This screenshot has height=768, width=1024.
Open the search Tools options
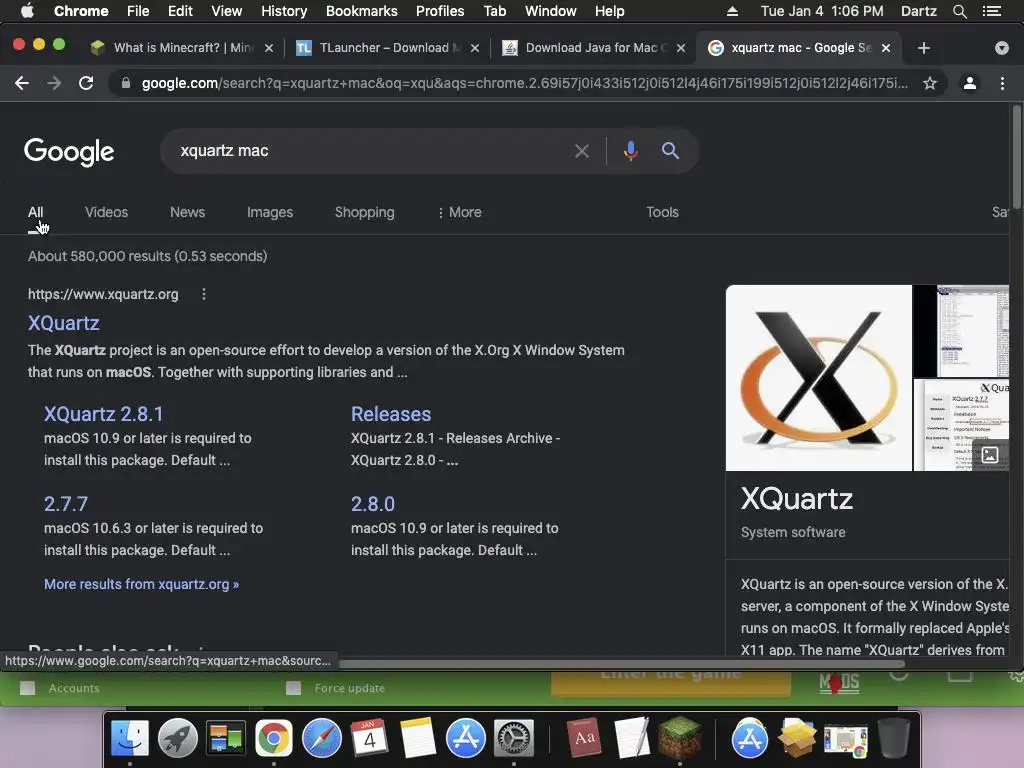(662, 212)
